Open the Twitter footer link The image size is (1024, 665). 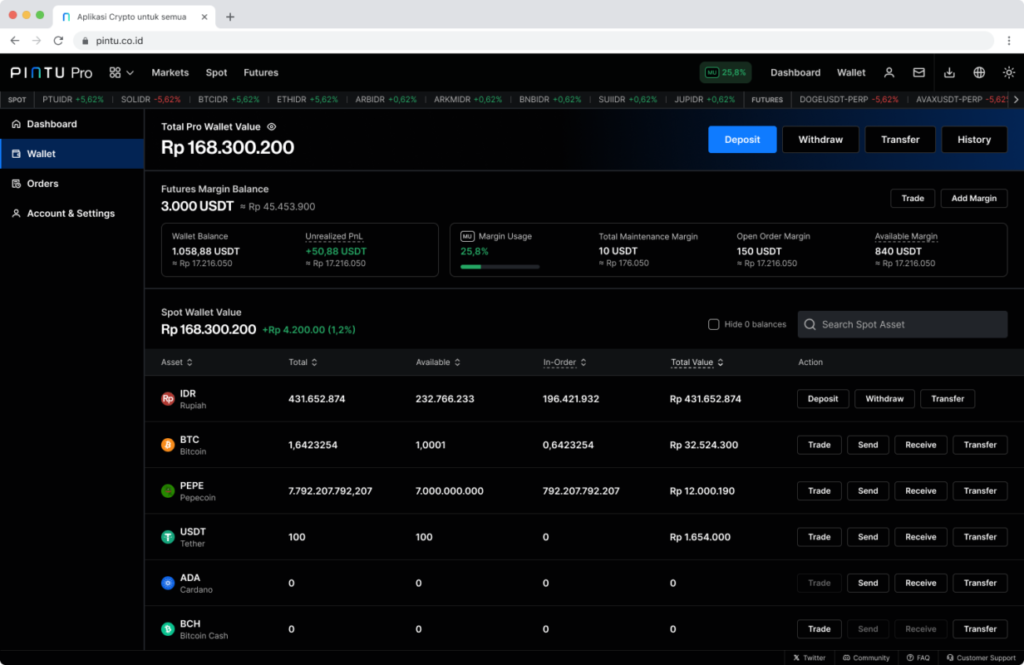pos(809,658)
